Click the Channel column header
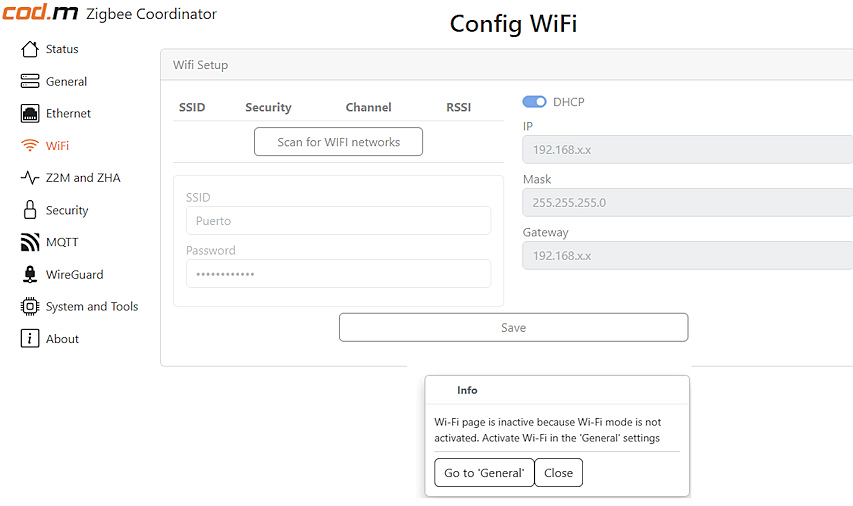Image resolution: width=853 pixels, height=506 pixels. (x=368, y=107)
